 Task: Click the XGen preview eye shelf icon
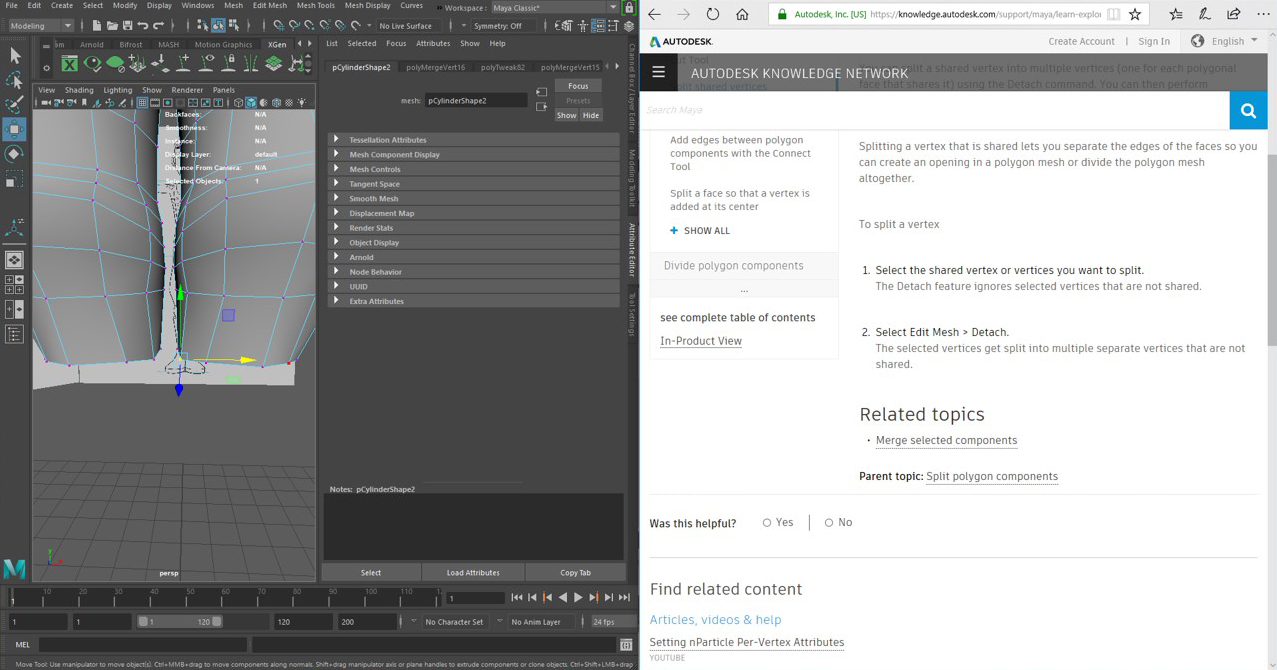point(92,64)
